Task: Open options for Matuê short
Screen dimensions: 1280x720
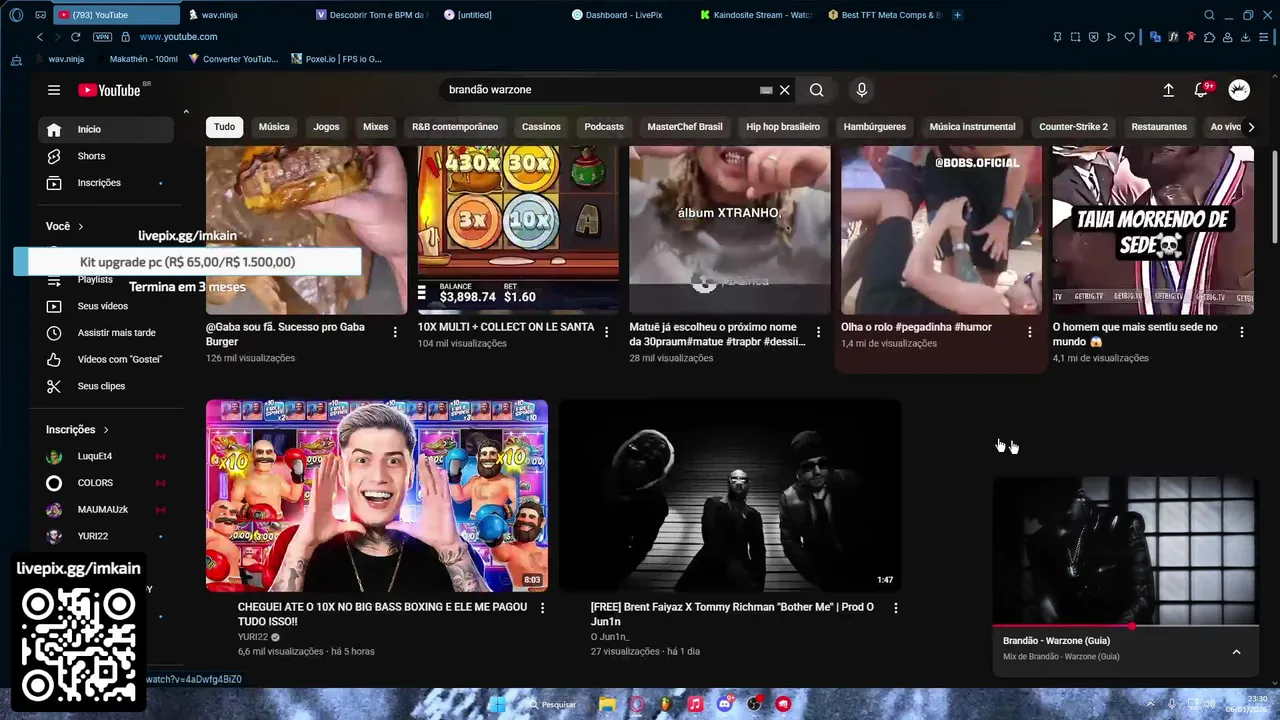Action: [818, 332]
